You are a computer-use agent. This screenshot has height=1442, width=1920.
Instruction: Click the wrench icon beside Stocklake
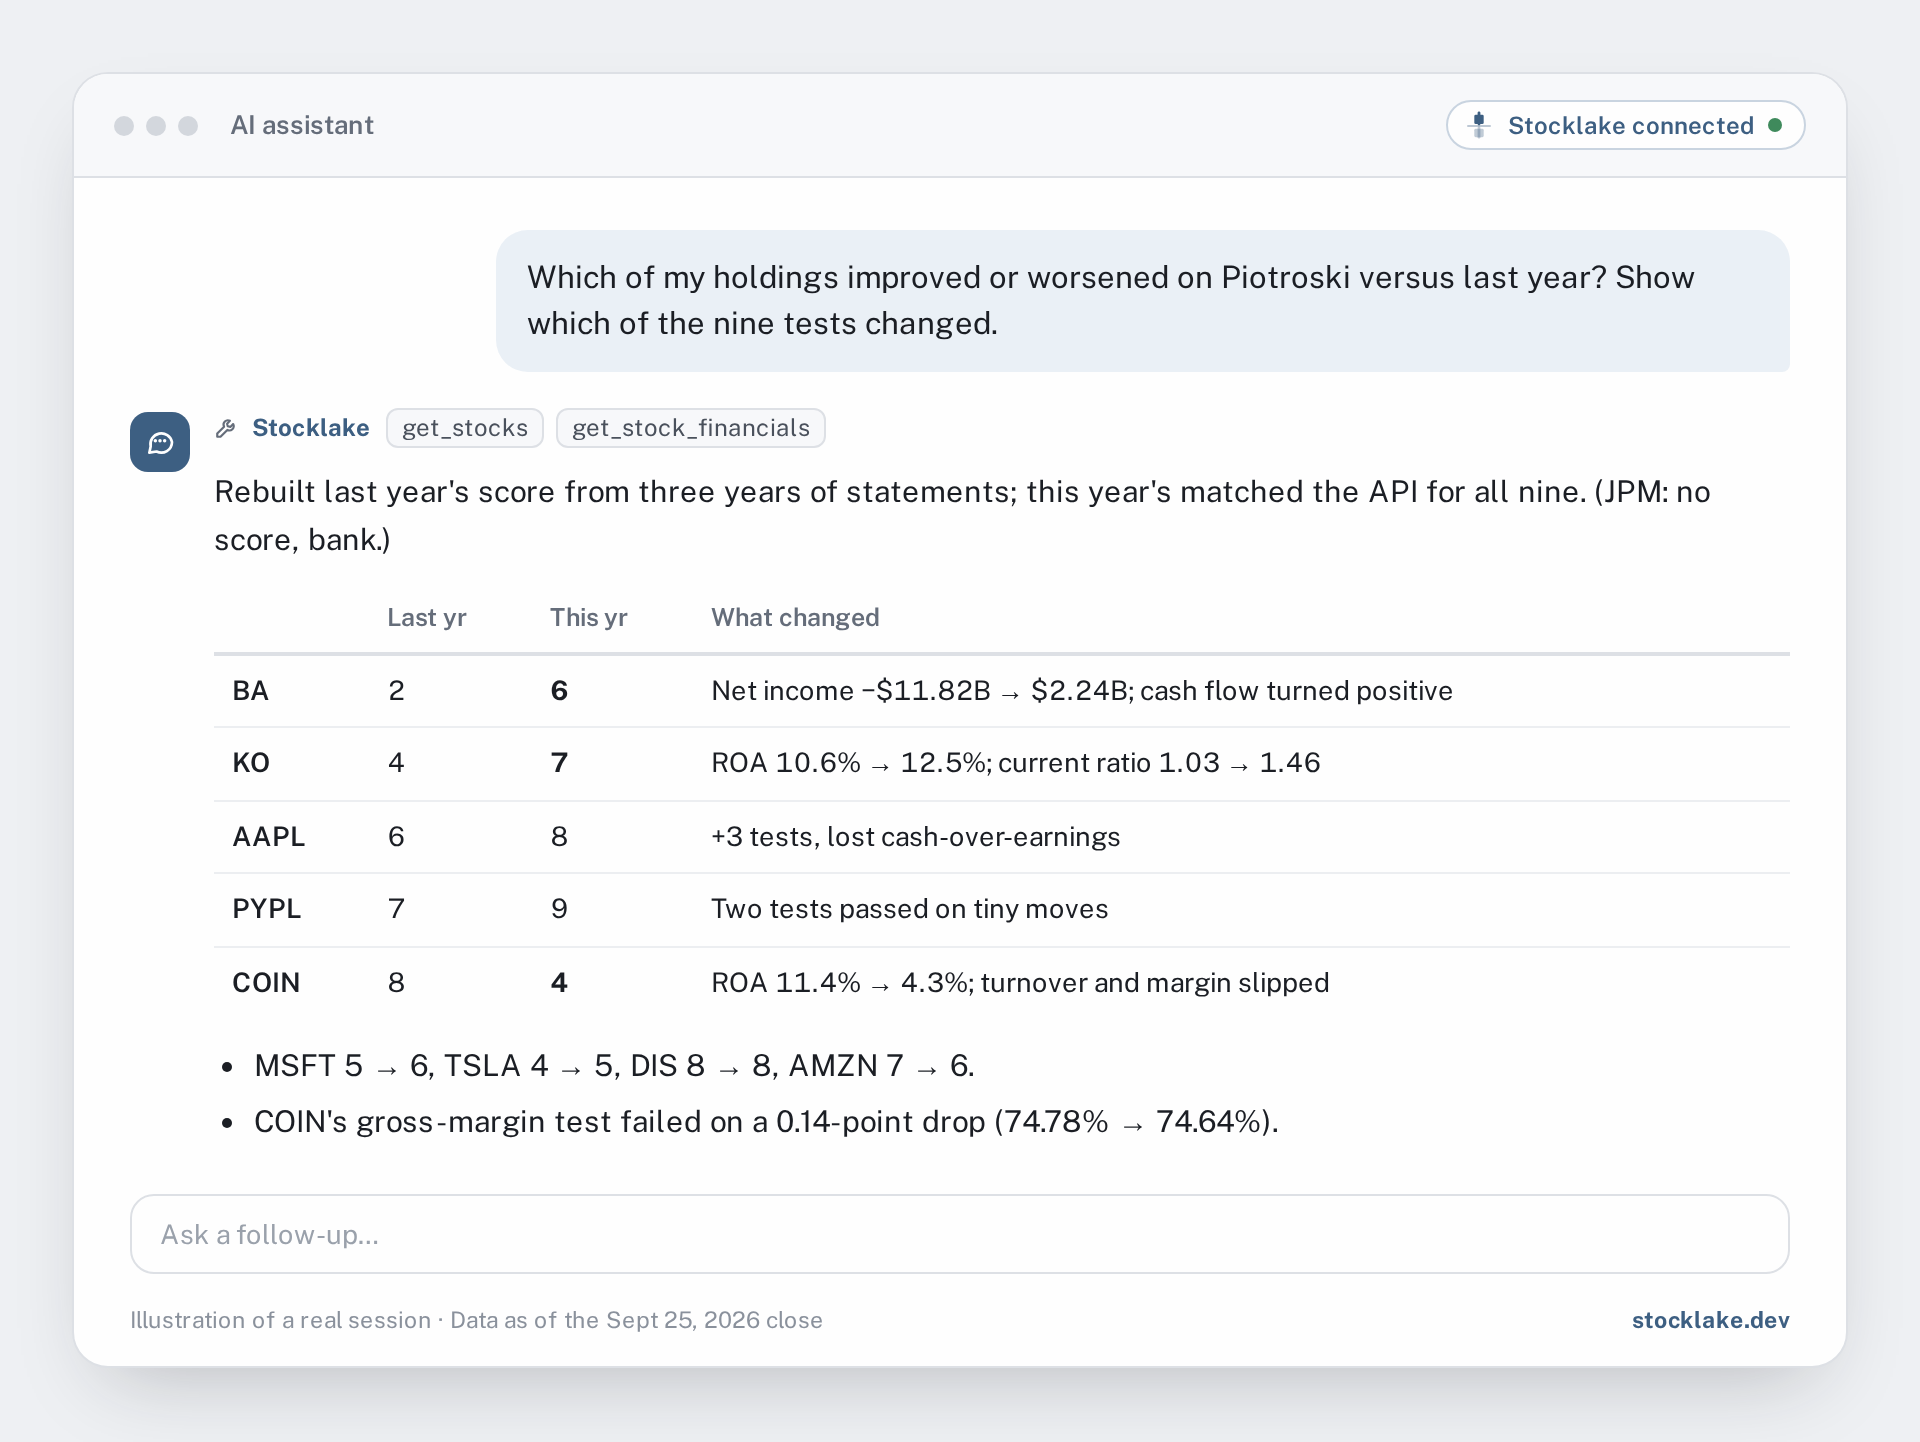pos(226,428)
